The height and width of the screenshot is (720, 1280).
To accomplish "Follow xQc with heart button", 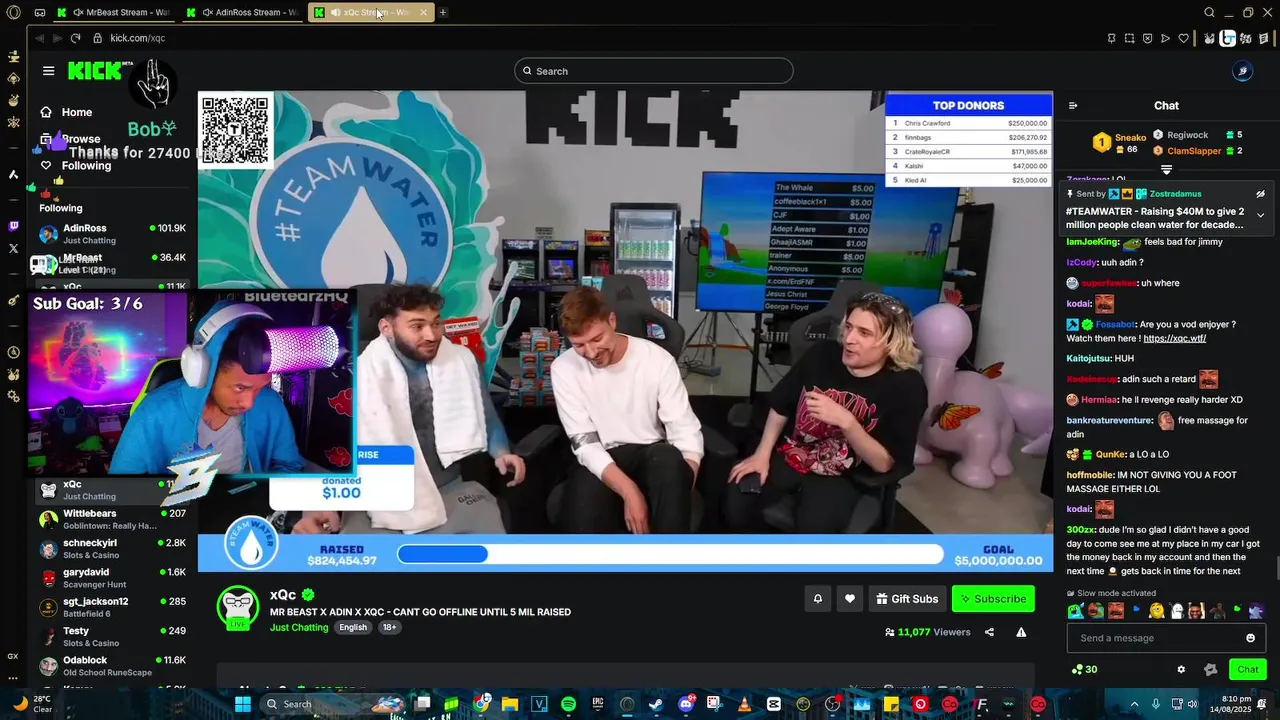I will [x=849, y=599].
